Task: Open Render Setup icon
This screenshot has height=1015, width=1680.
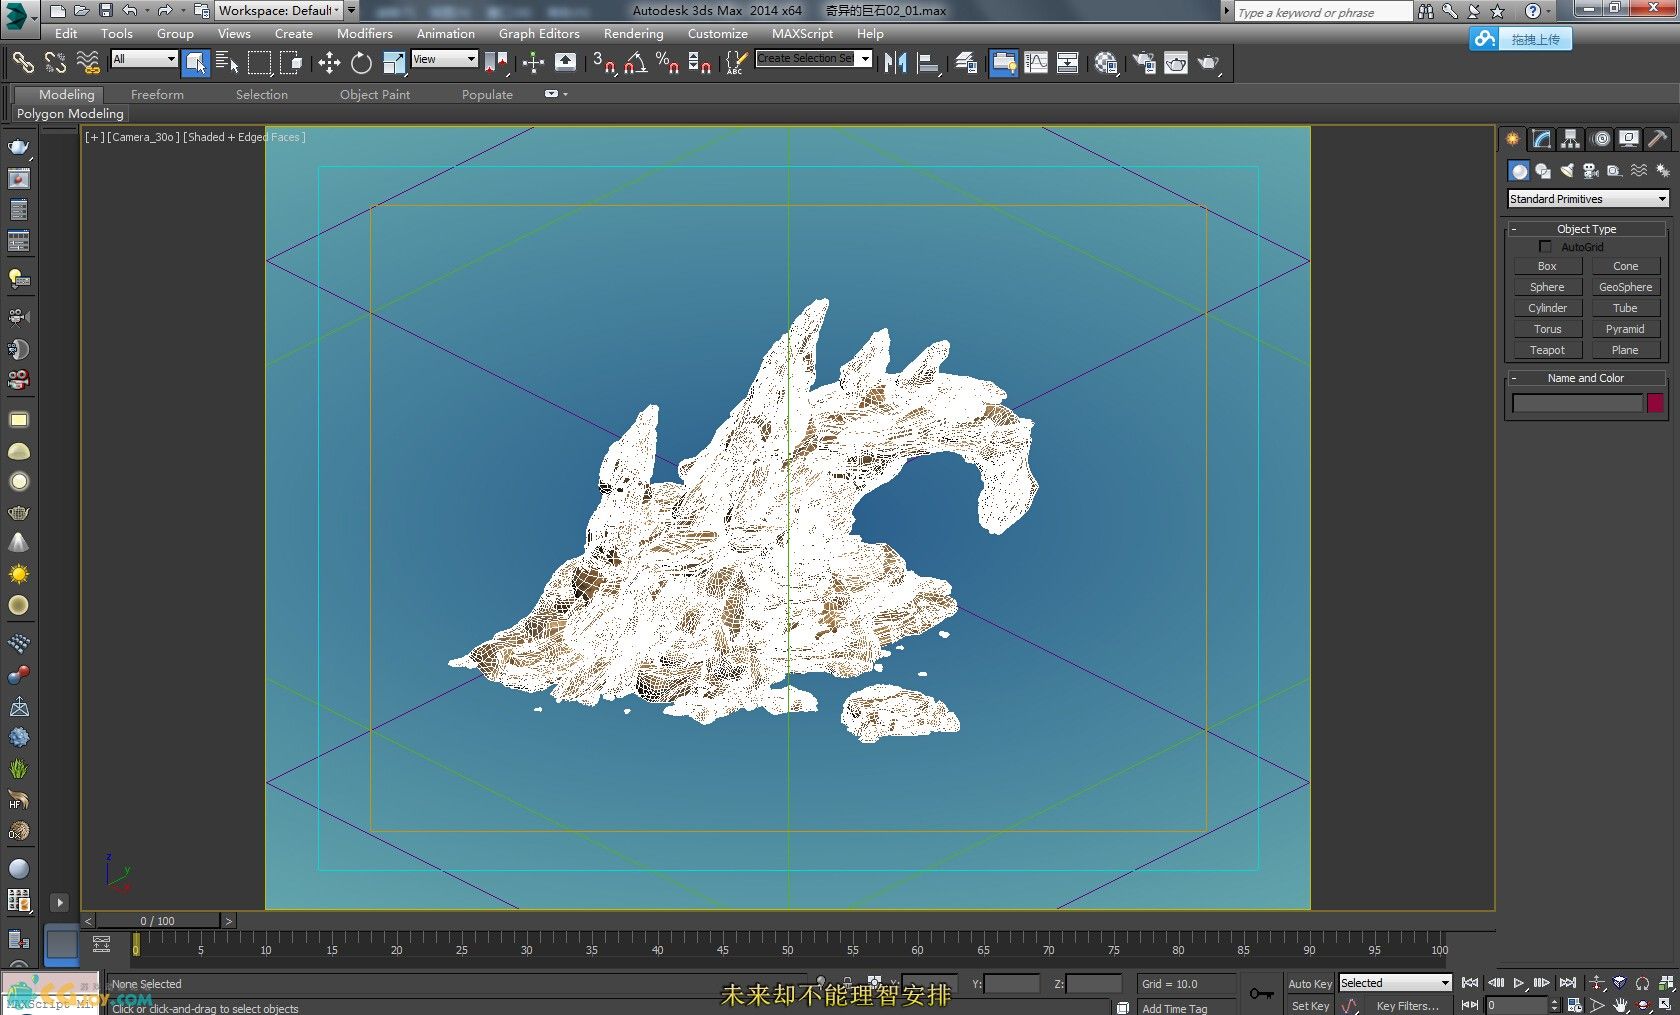Action: (1143, 63)
